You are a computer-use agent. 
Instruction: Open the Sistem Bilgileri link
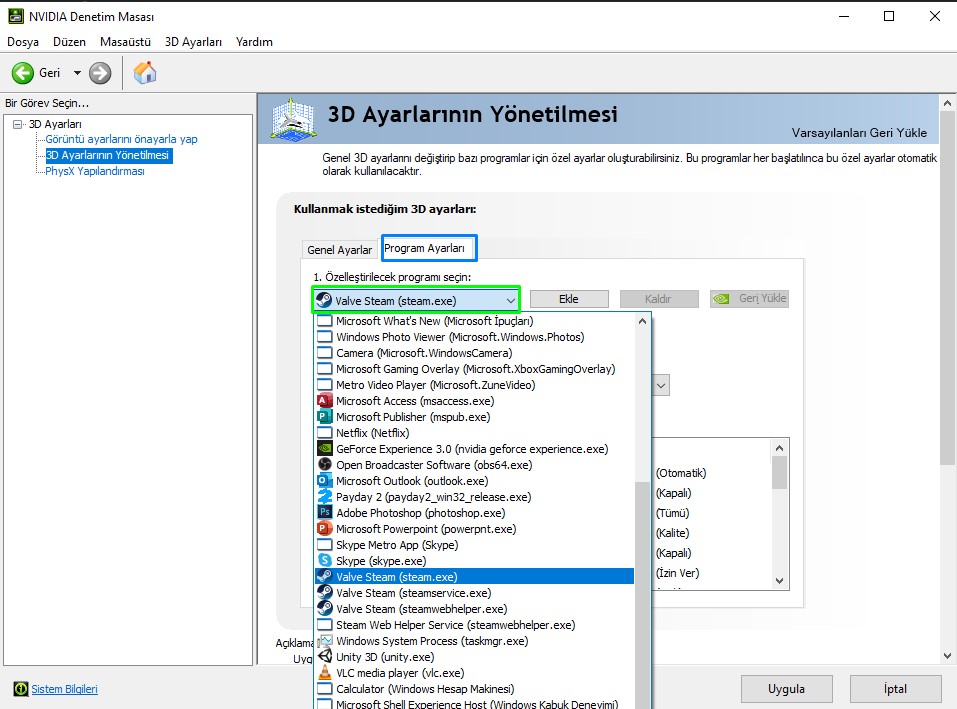point(64,689)
